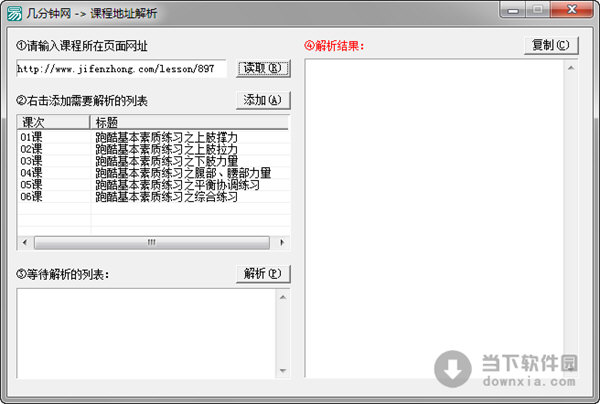Click the 标题 column header

click(x=190, y=122)
